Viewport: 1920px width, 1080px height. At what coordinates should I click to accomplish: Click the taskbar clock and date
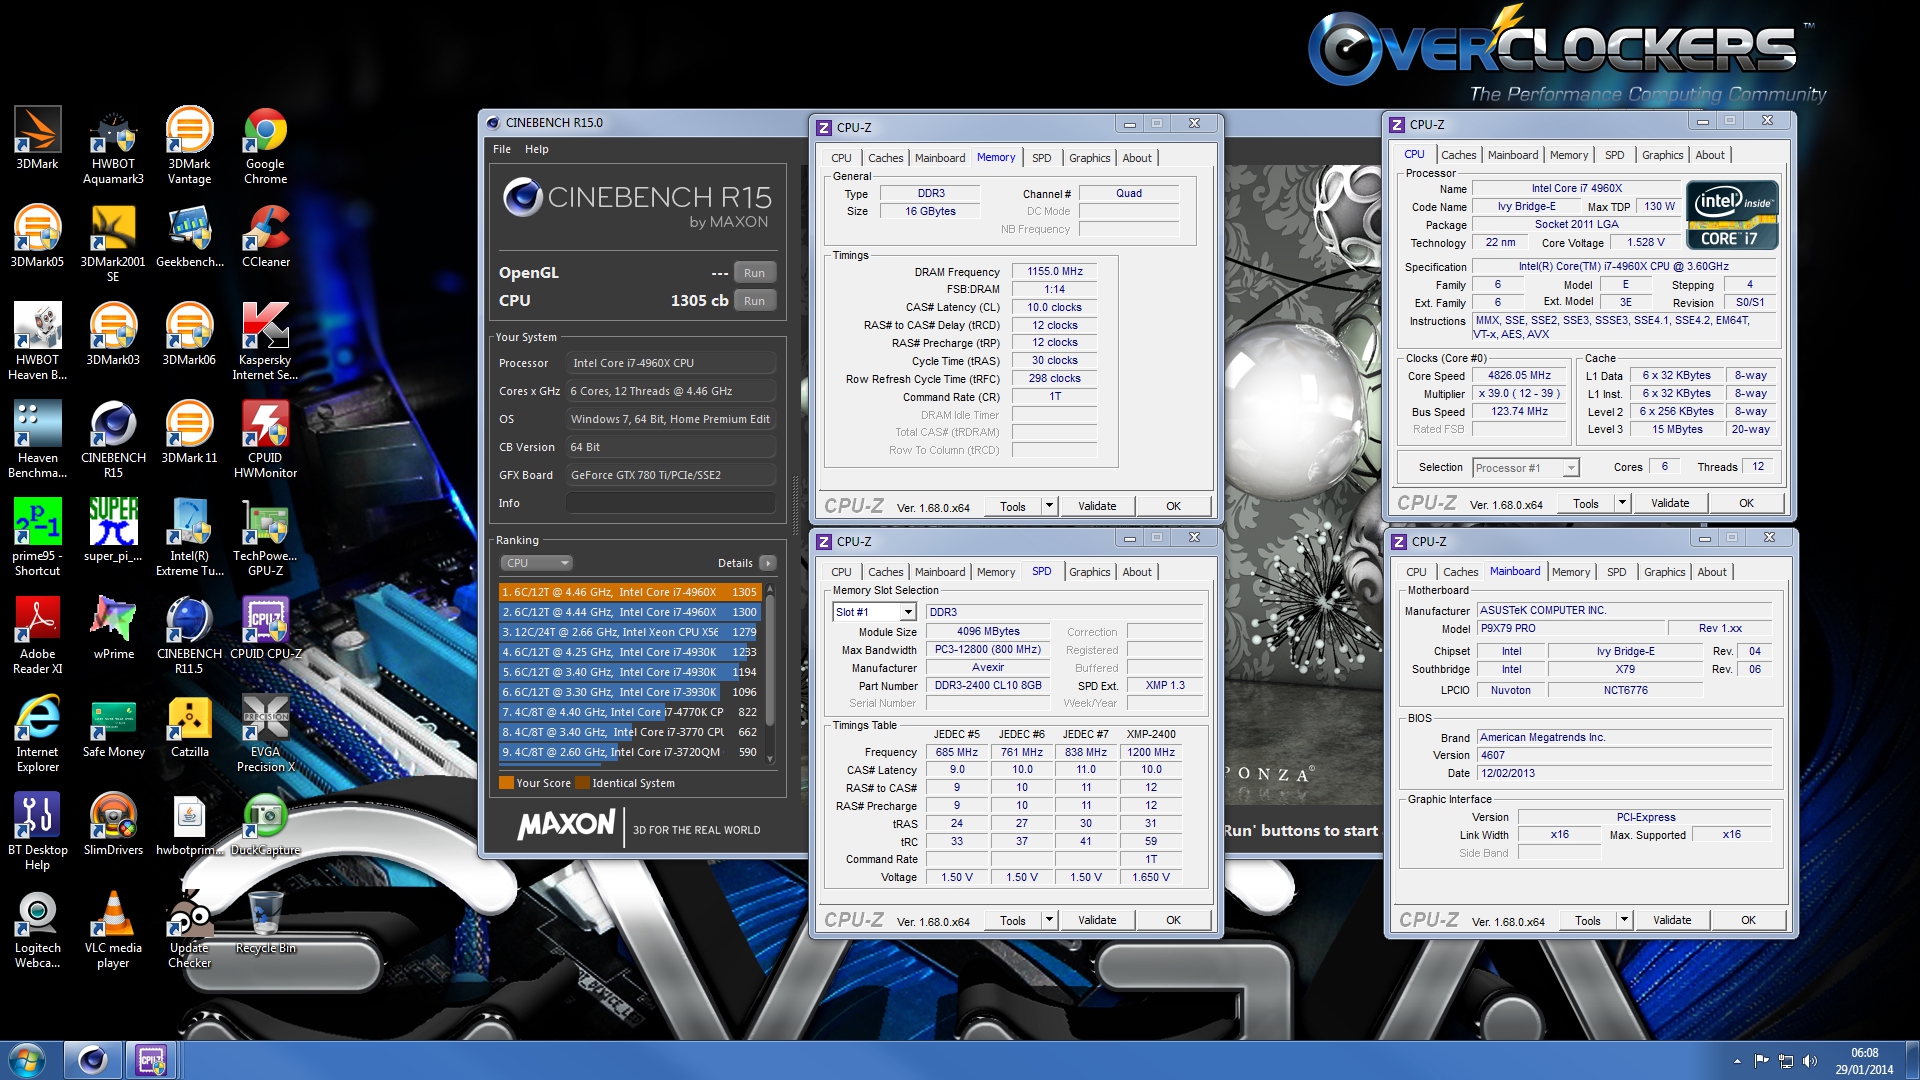(x=1864, y=1061)
